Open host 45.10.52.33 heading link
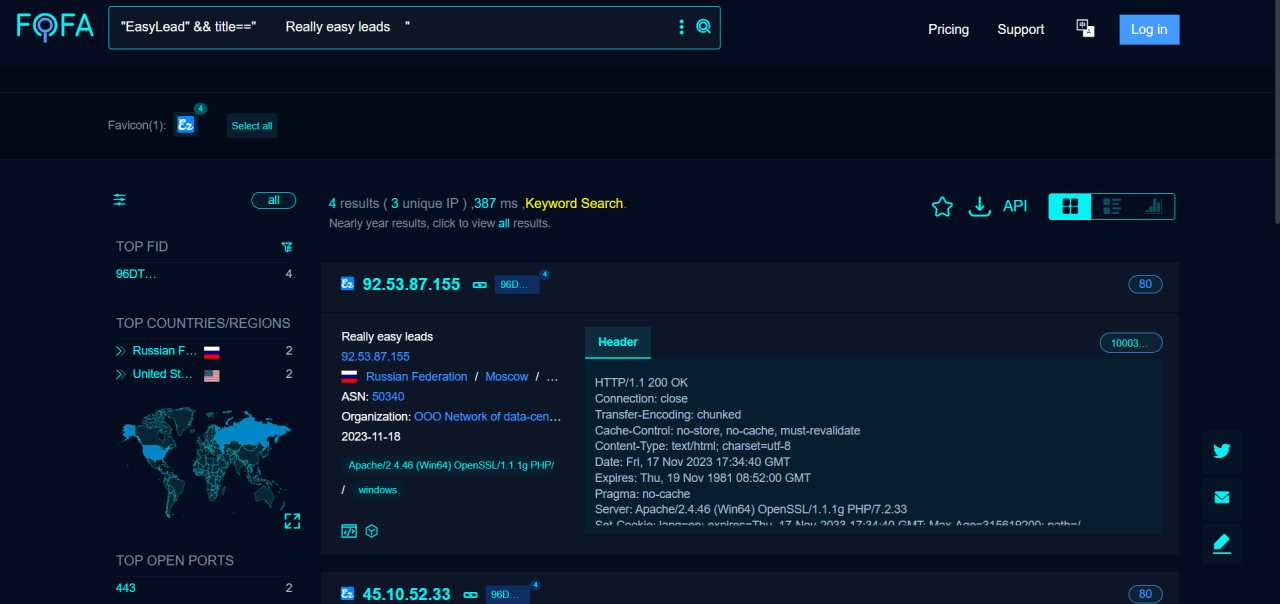The height and width of the screenshot is (604, 1280). [406, 594]
